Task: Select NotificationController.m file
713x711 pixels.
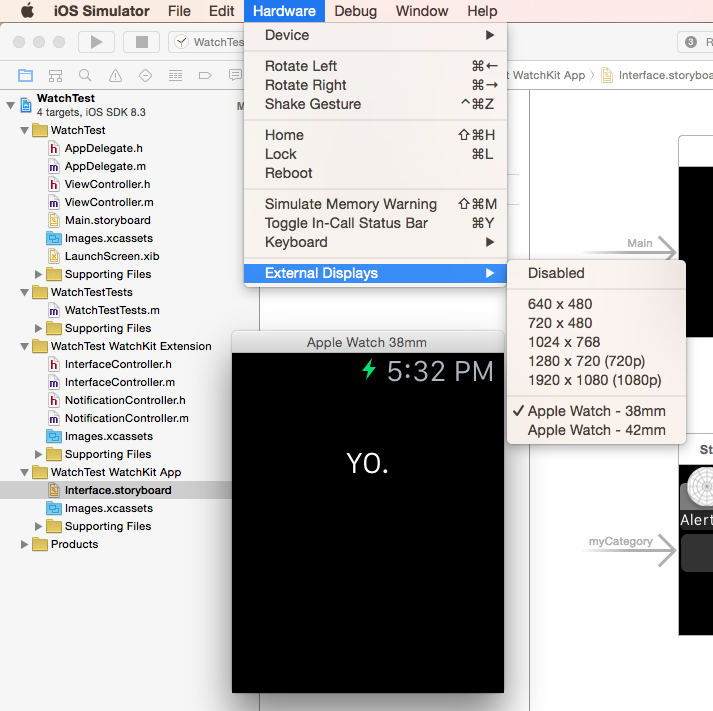Action: (x=126, y=418)
